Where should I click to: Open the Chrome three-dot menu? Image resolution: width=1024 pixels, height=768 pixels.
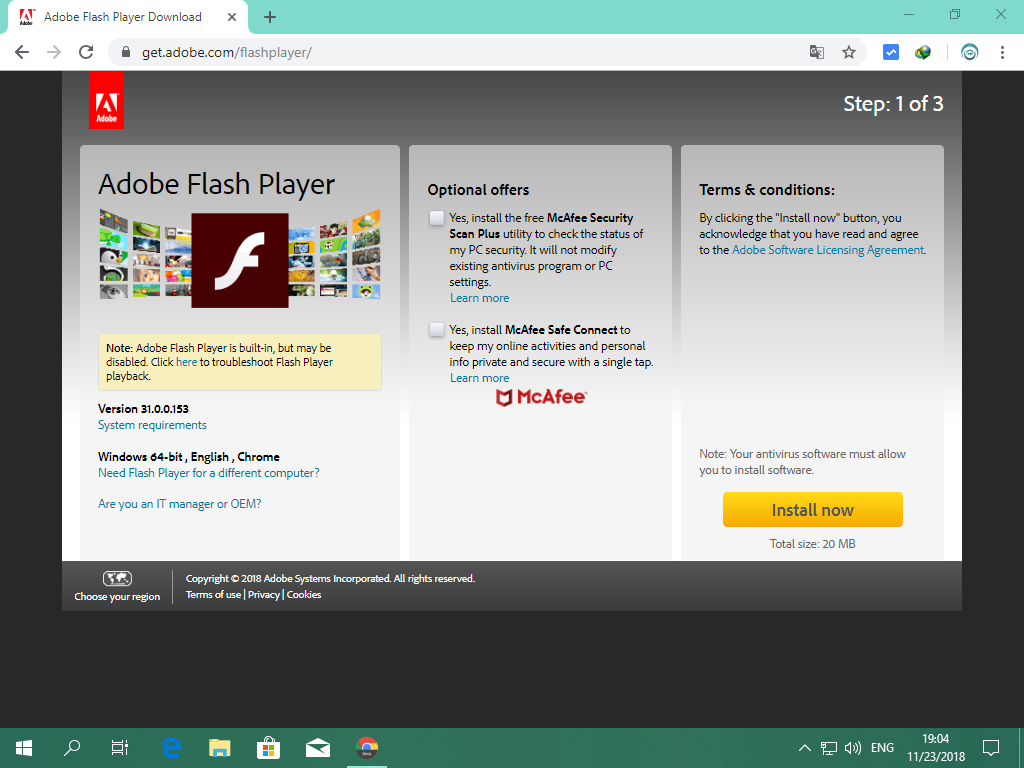click(x=1002, y=52)
